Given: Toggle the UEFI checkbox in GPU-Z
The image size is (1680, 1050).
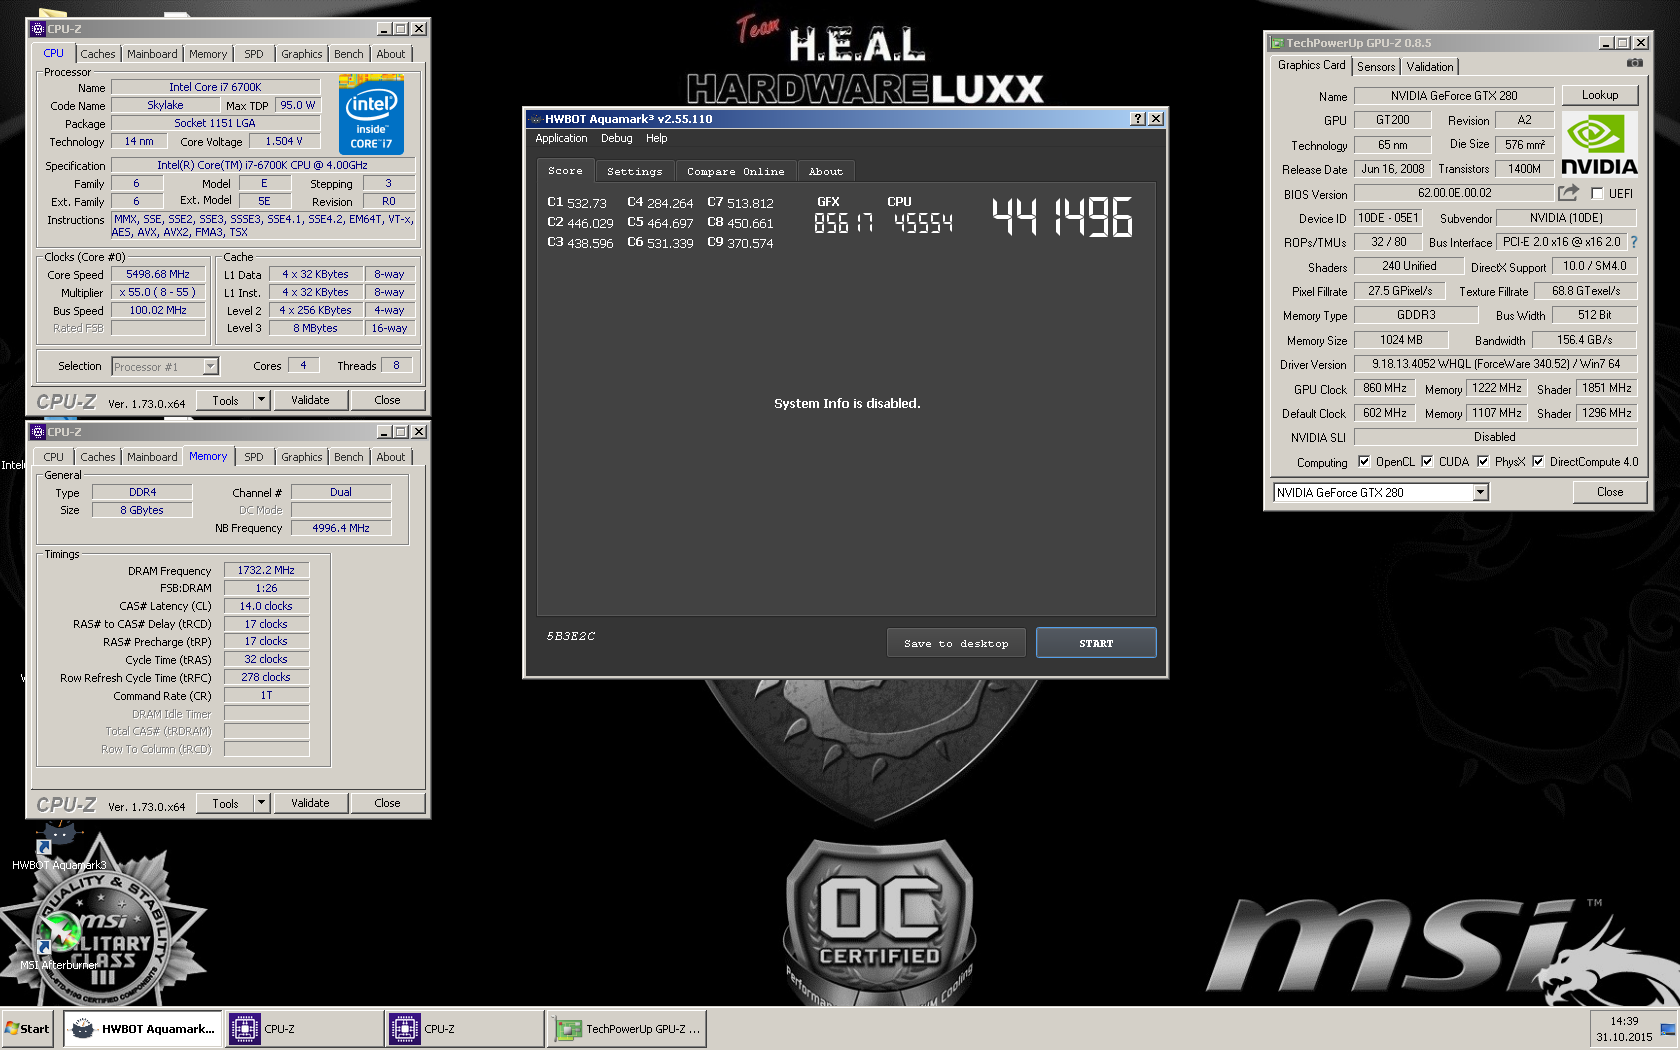Looking at the screenshot, I should [1597, 193].
